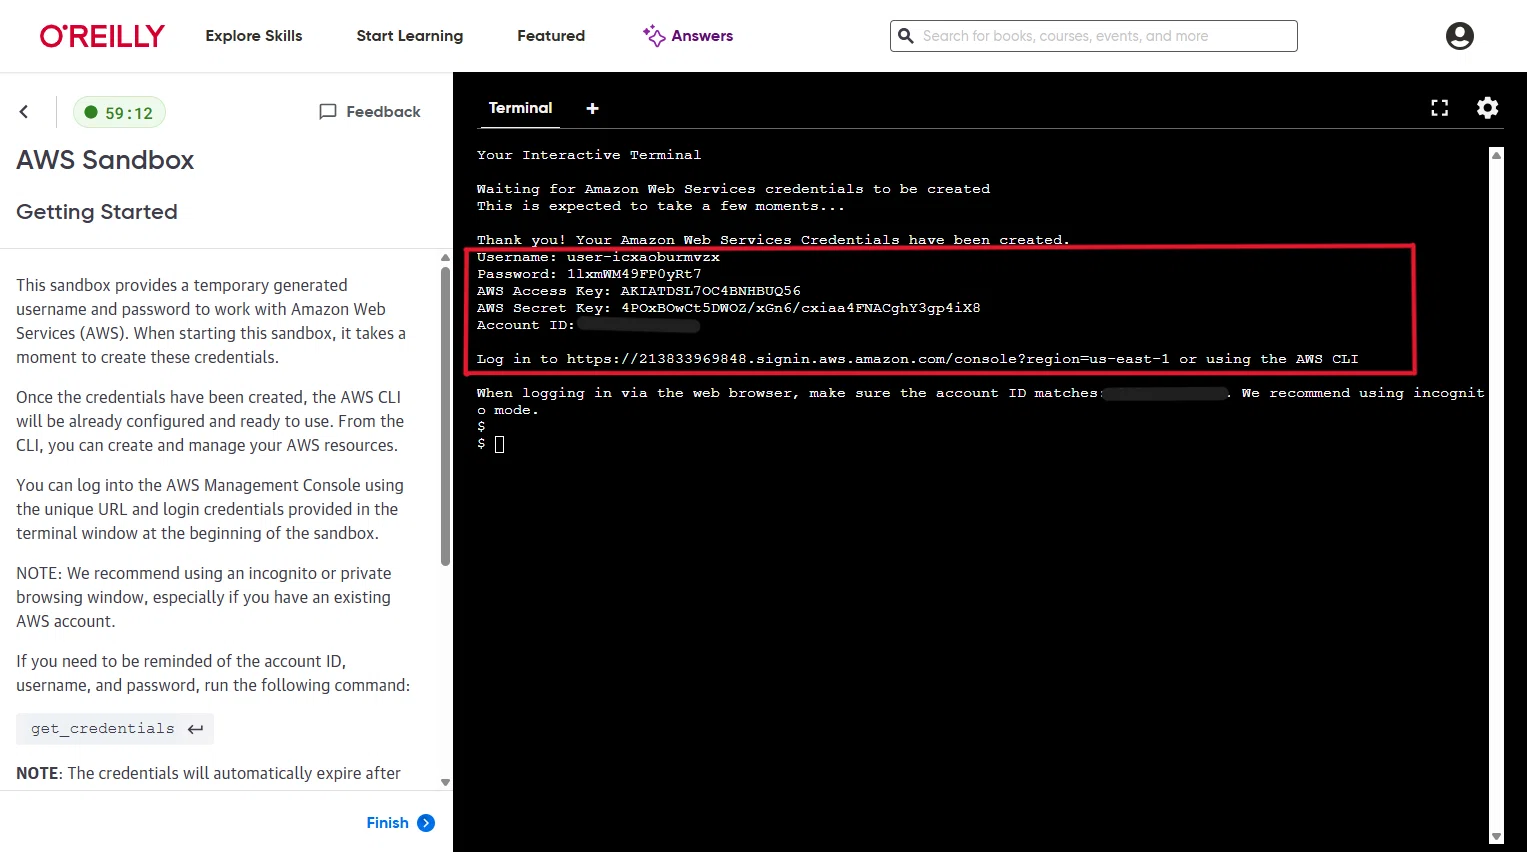Click the Getting Started heading
The width and height of the screenshot is (1527, 852).
pyautogui.click(x=97, y=212)
